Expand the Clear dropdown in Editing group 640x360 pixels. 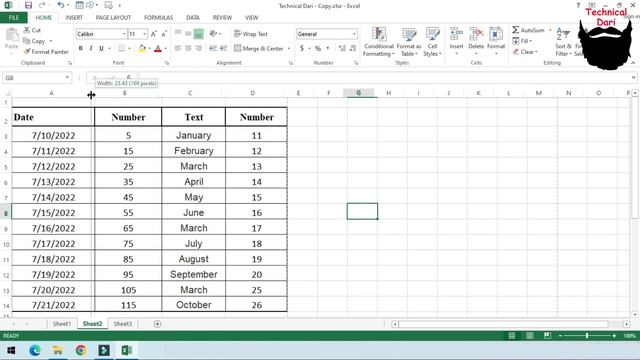click(x=536, y=52)
